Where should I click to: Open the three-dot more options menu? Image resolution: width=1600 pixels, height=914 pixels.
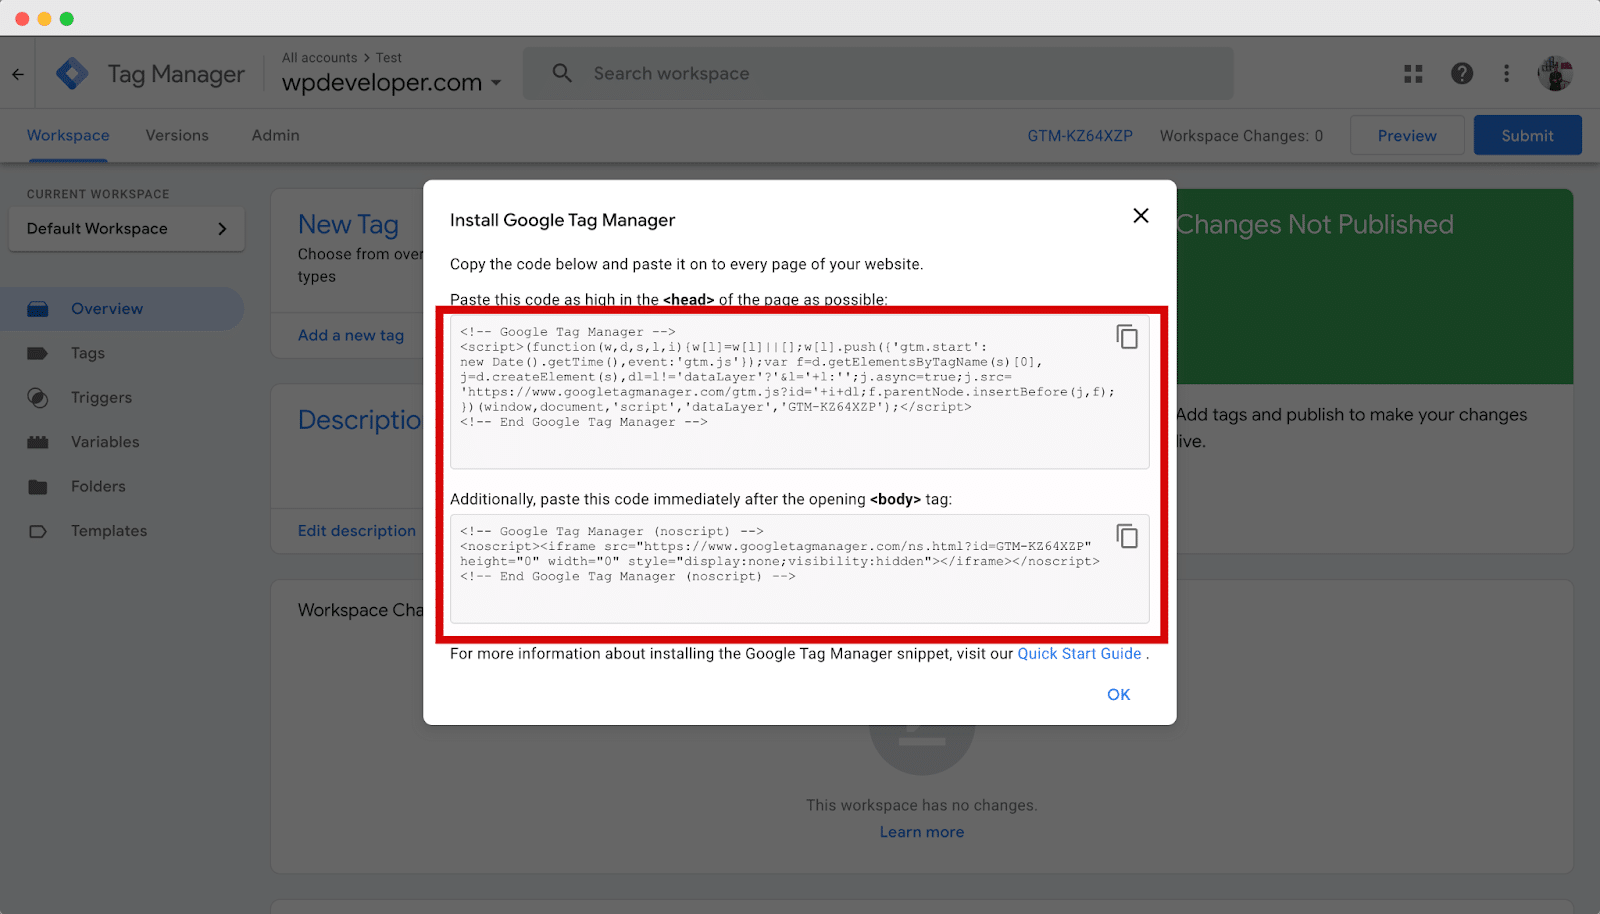click(x=1506, y=73)
